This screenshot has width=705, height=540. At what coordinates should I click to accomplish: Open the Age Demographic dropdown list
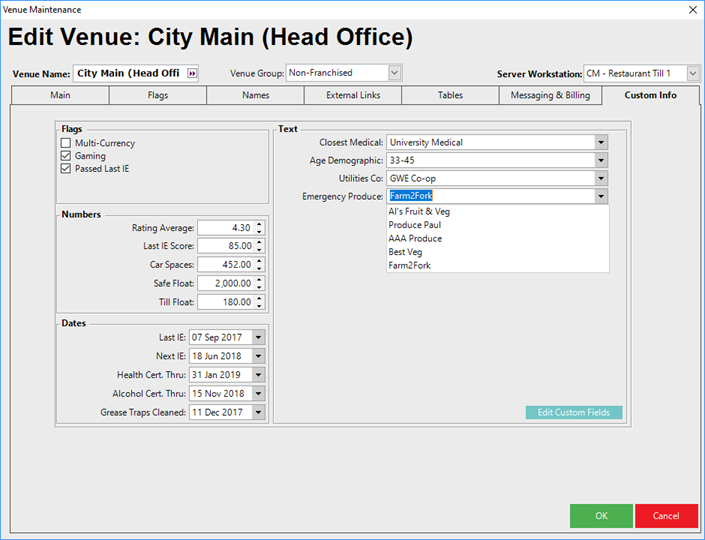(600, 160)
